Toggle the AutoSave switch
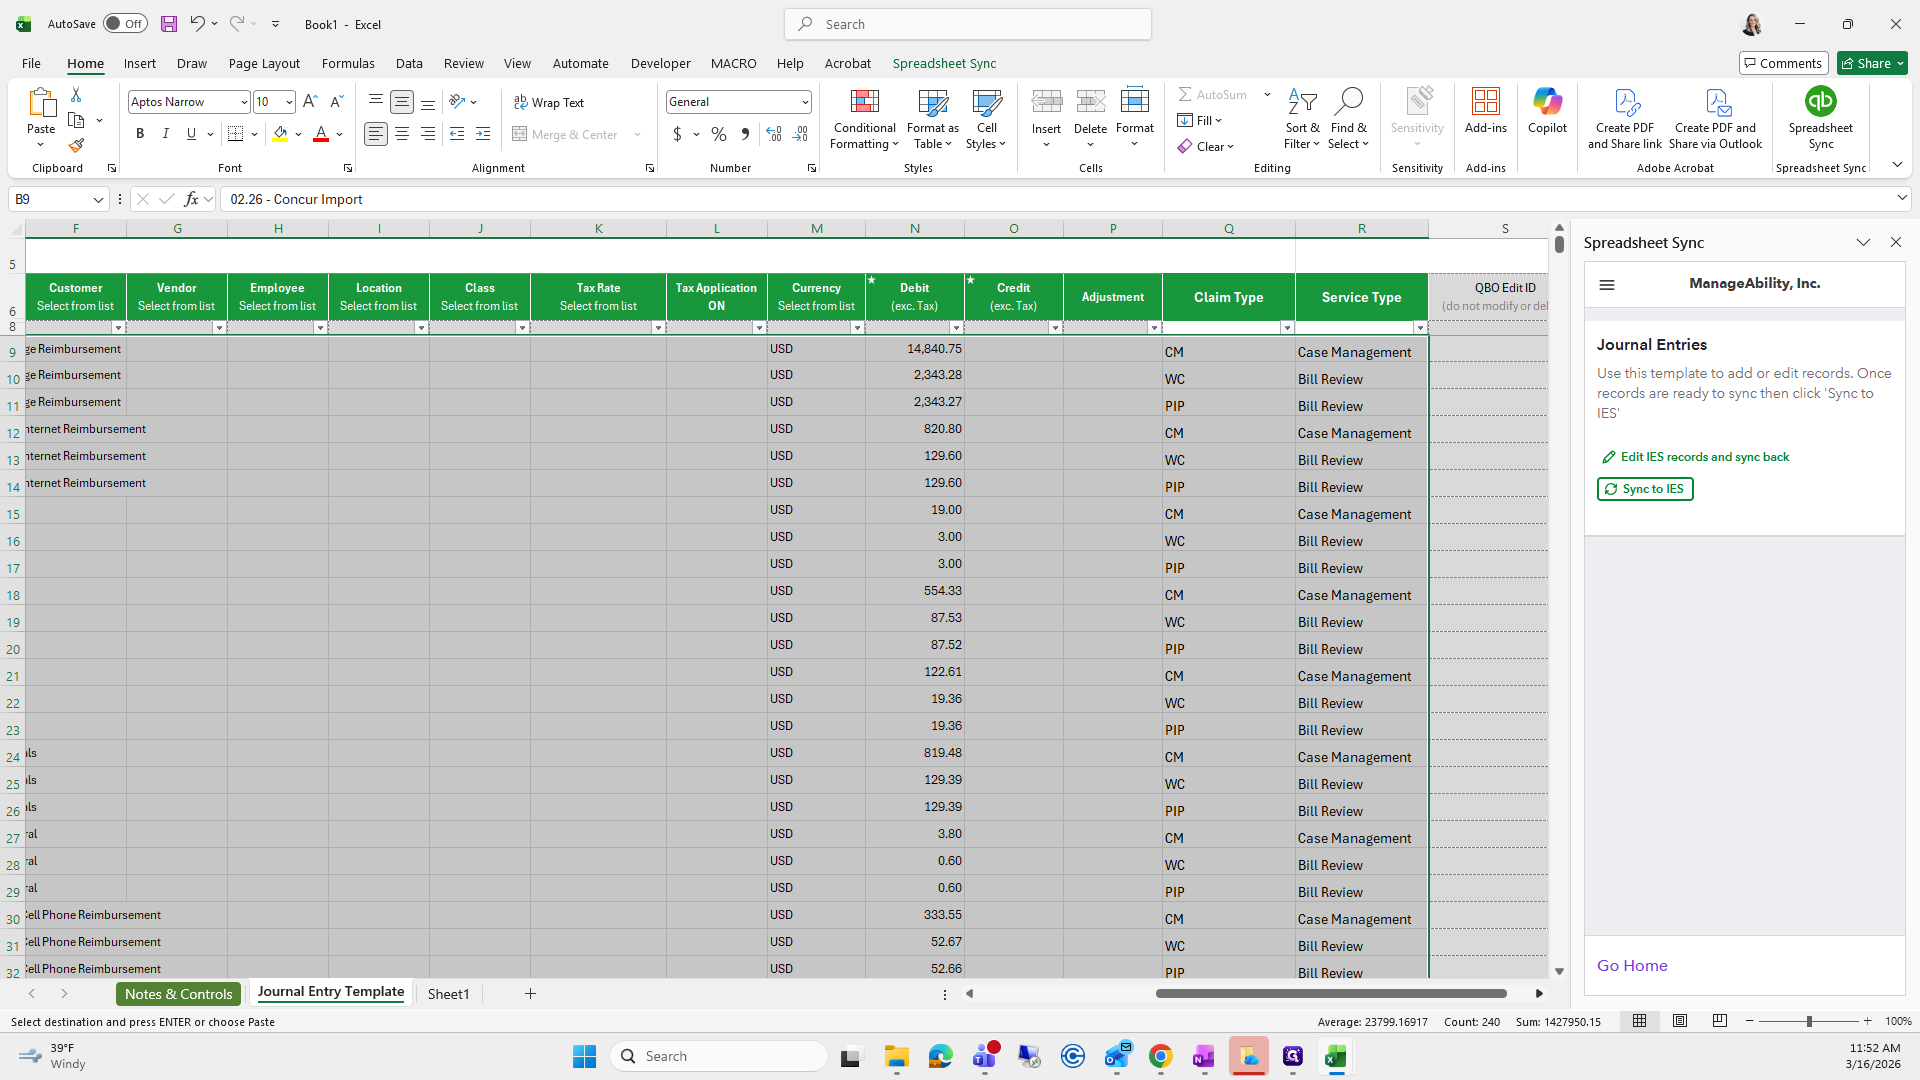 pos(125,24)
